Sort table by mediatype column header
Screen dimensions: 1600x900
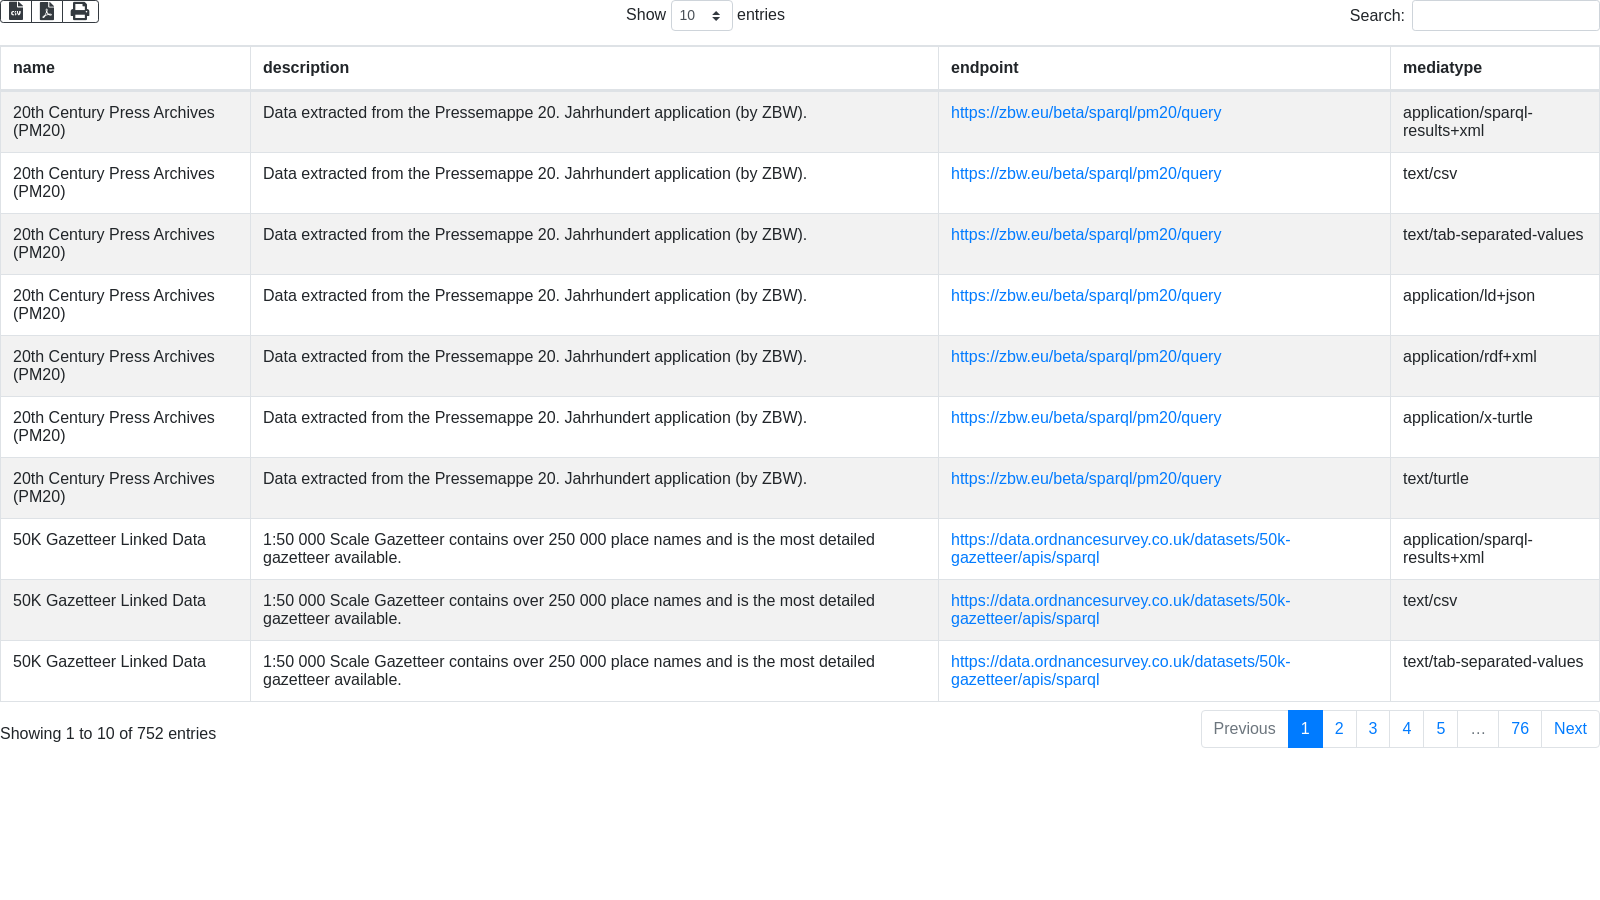coord(1442,68)
